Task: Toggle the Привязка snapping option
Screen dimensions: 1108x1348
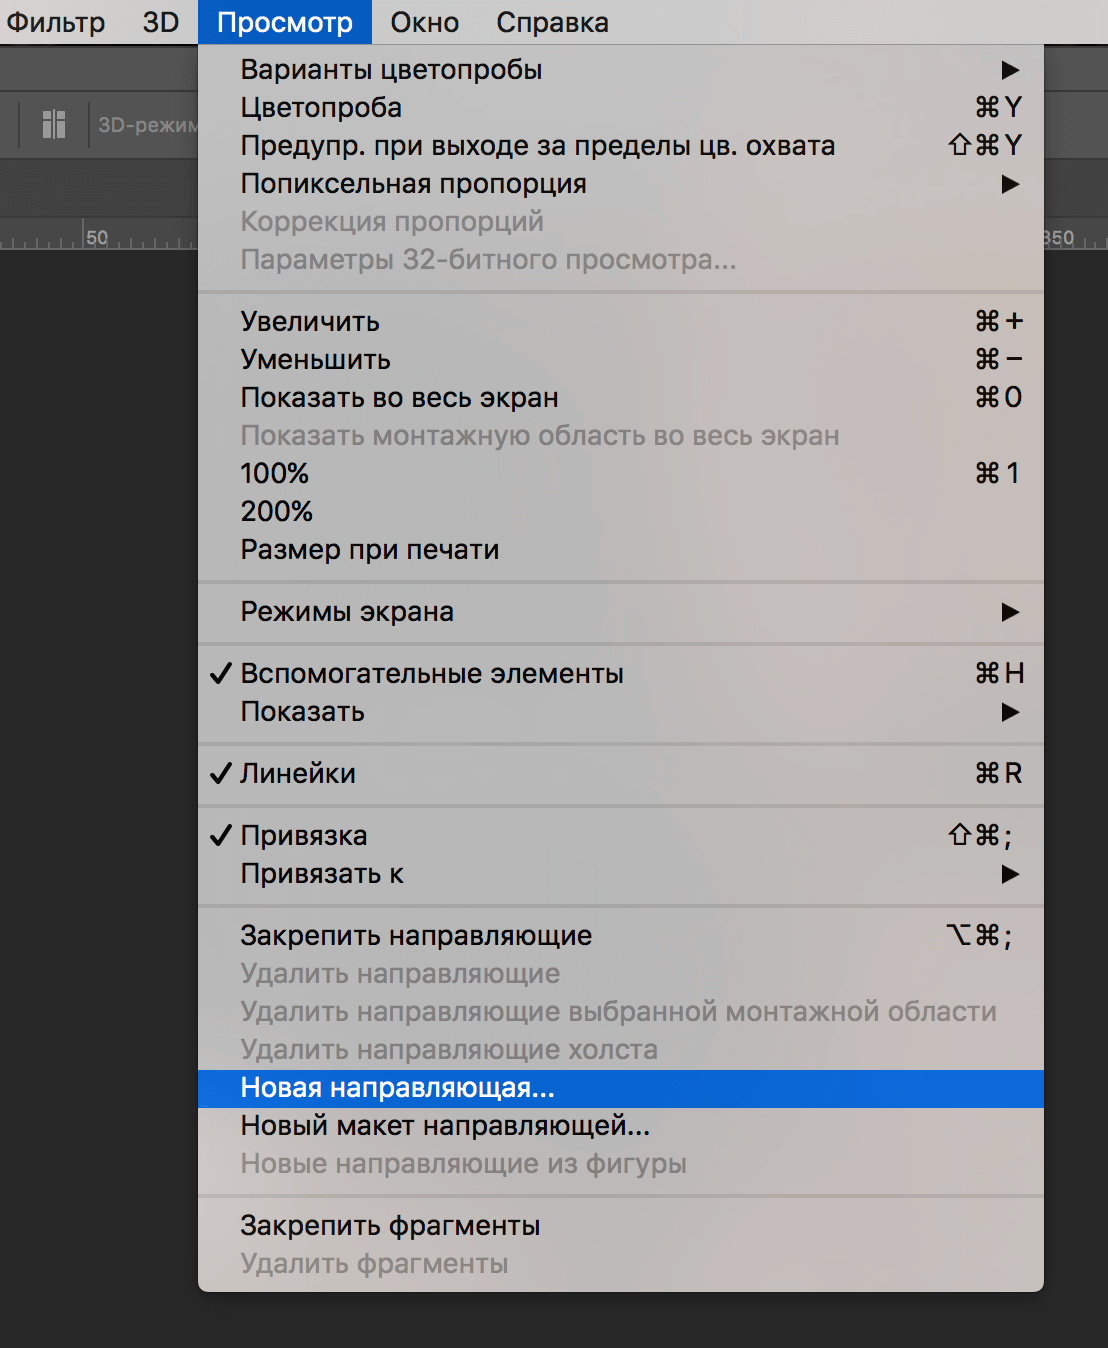Action: click(303, 836)
